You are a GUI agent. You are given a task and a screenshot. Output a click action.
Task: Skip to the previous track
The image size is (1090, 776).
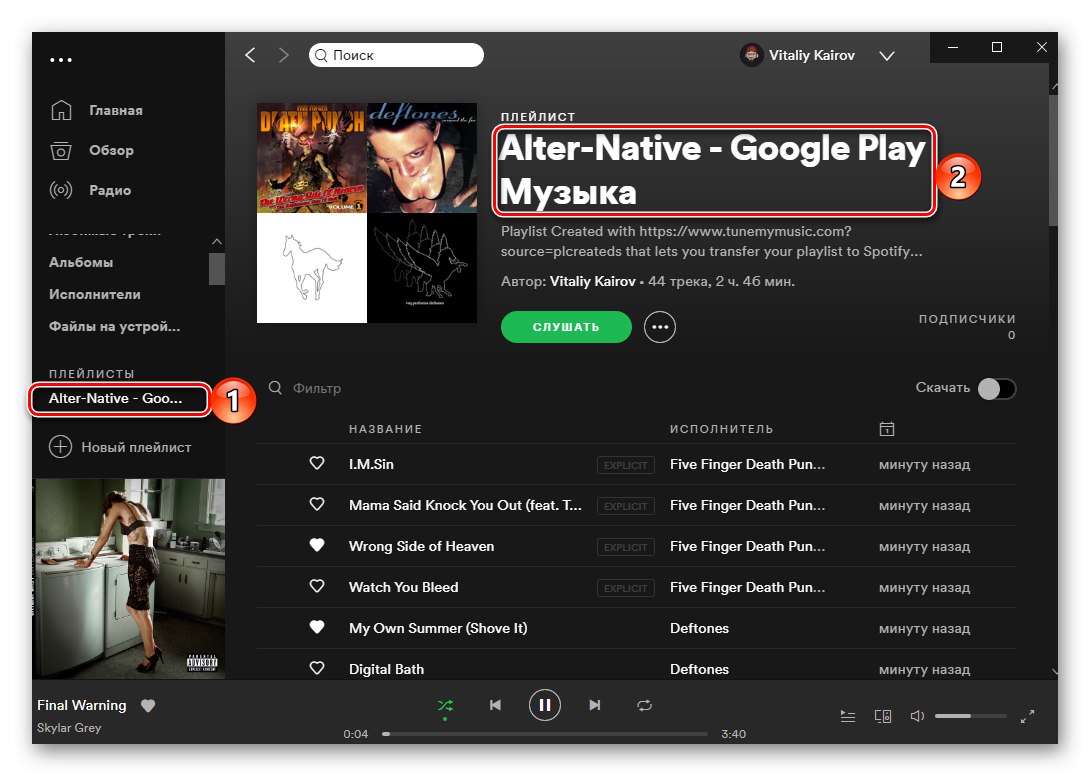click(495, 705)
